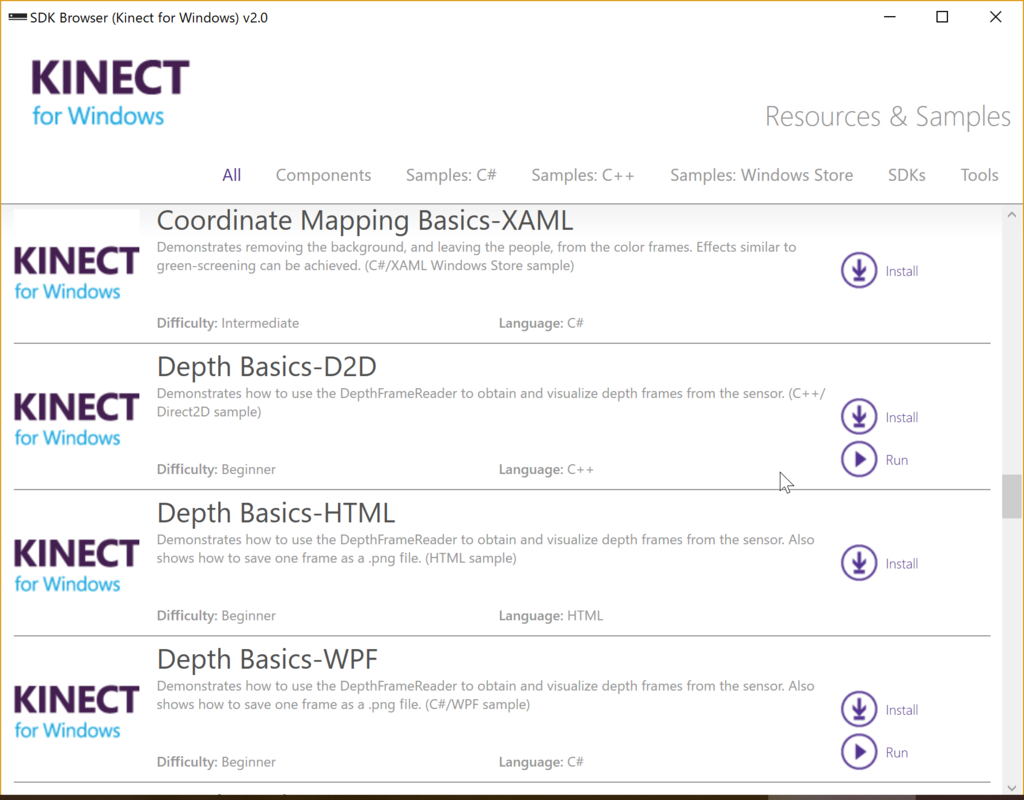
Task: Click the Depth Basics-WPF run play icon
Action: coord(859,752)
